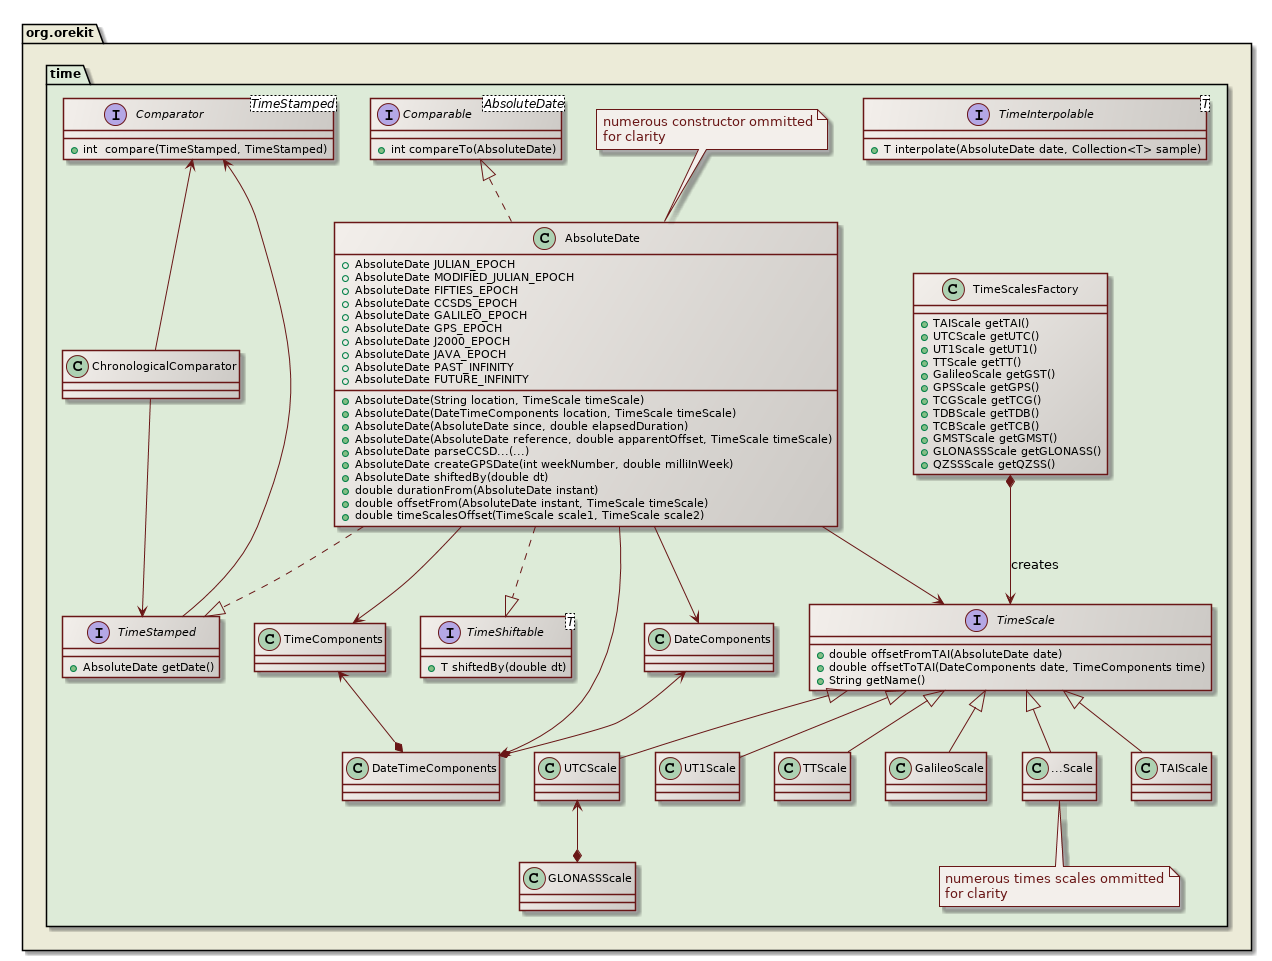
Task: Click the interface icon on TimeStamped
Action: coord(97,632)
